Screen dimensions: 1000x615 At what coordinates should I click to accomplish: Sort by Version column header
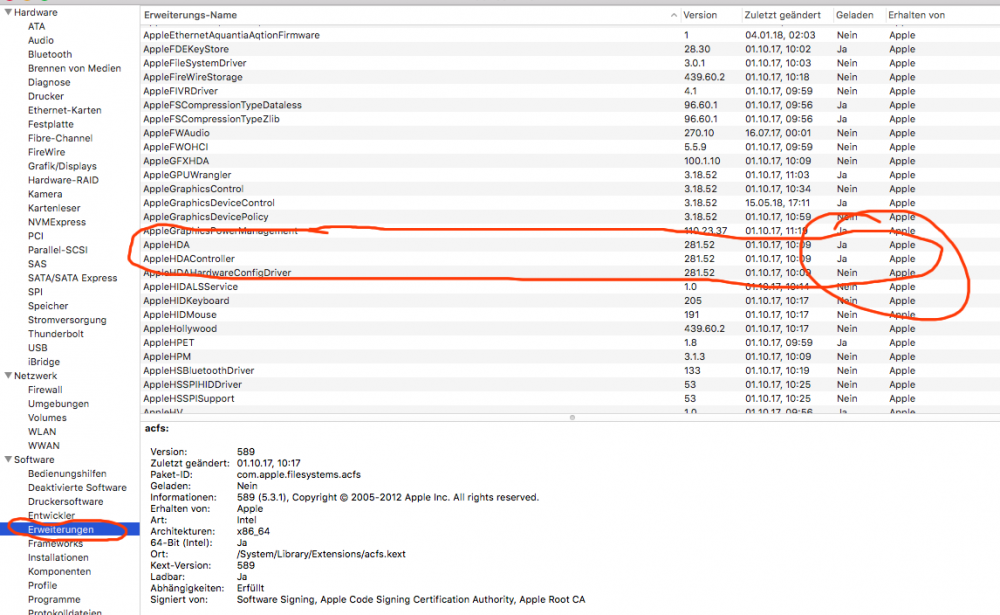tap(700, 15)
